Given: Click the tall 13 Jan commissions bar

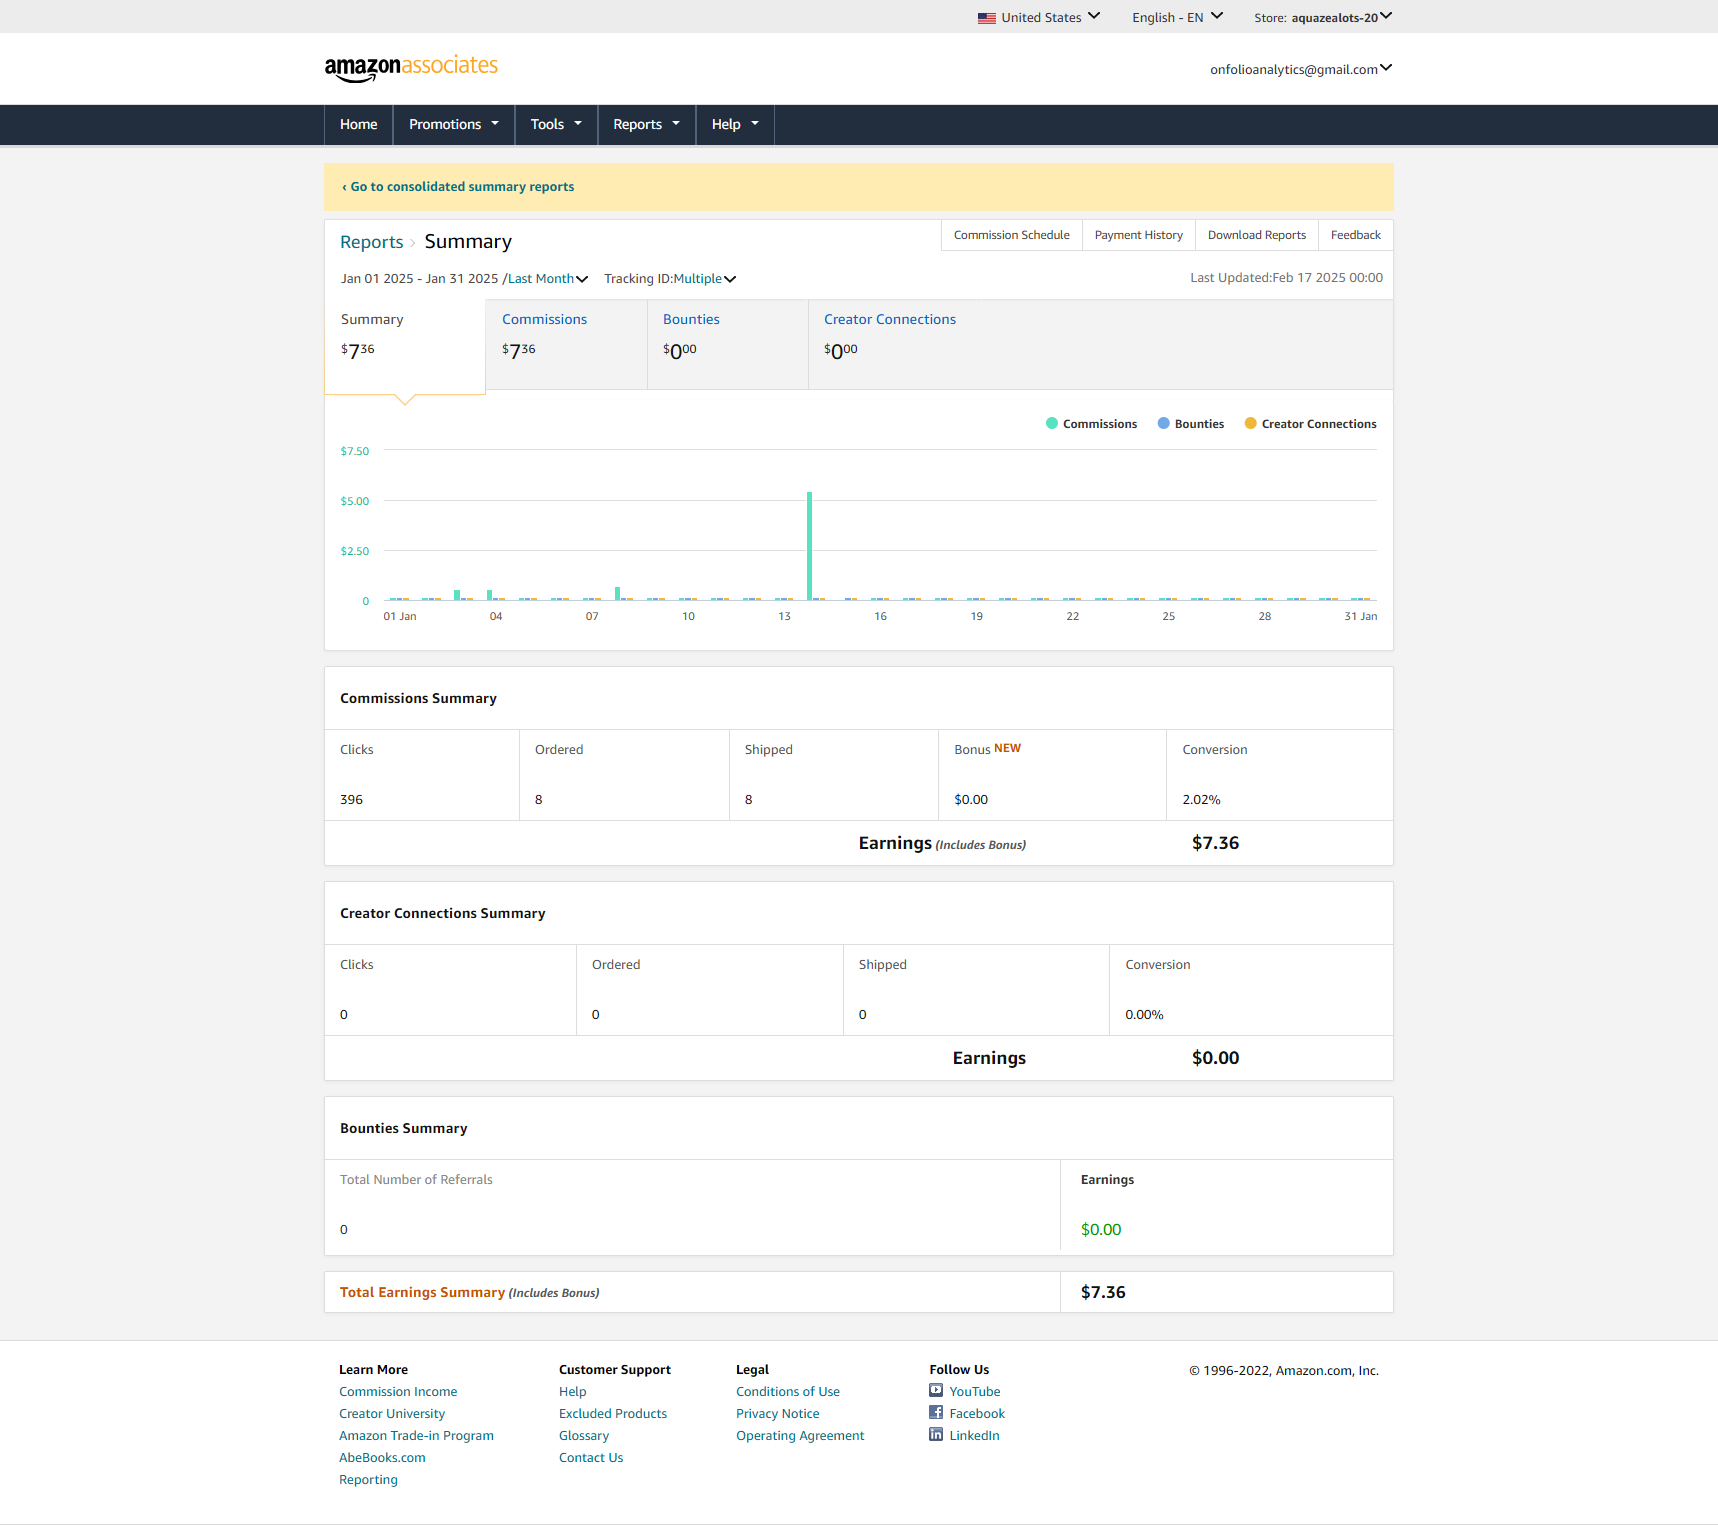Looking at the screenshot, I should click(809, 546).
